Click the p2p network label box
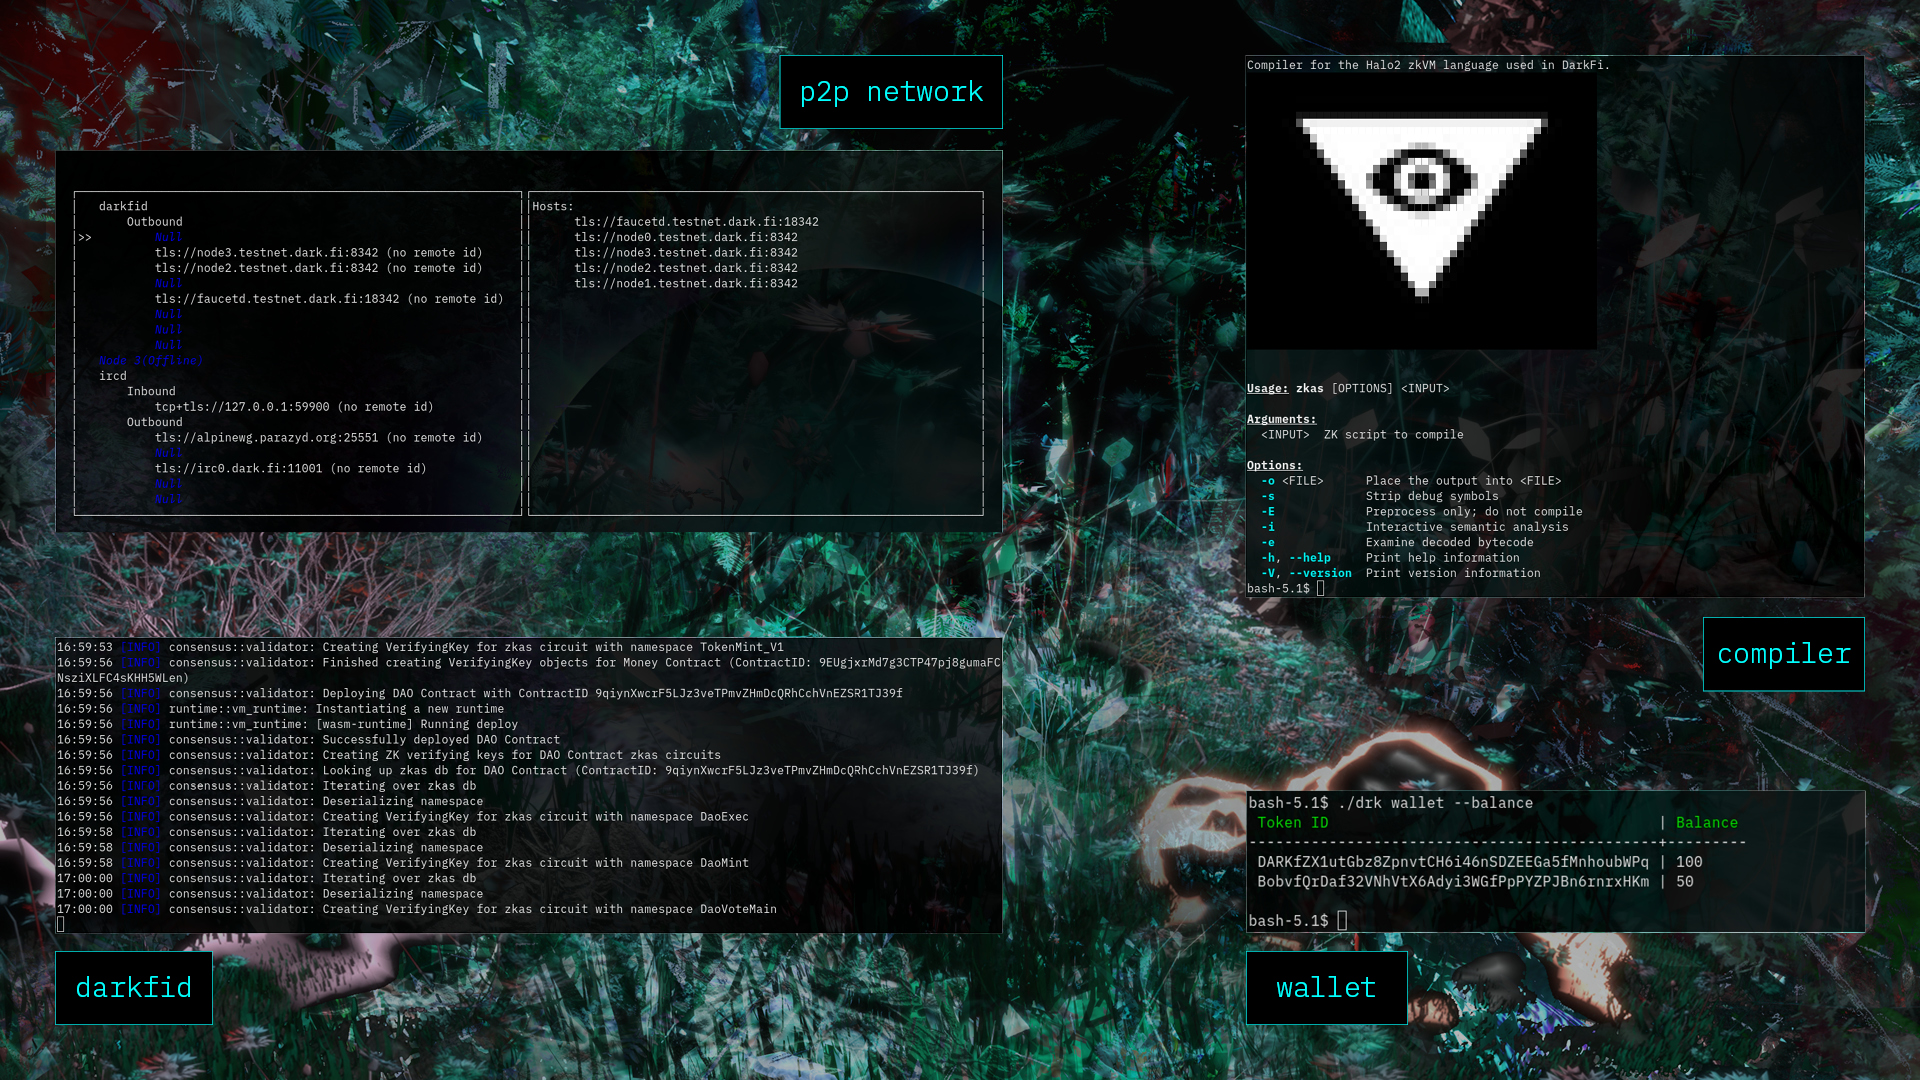The height and width of the screenshot is (1080, 1920). coord(891,92)
